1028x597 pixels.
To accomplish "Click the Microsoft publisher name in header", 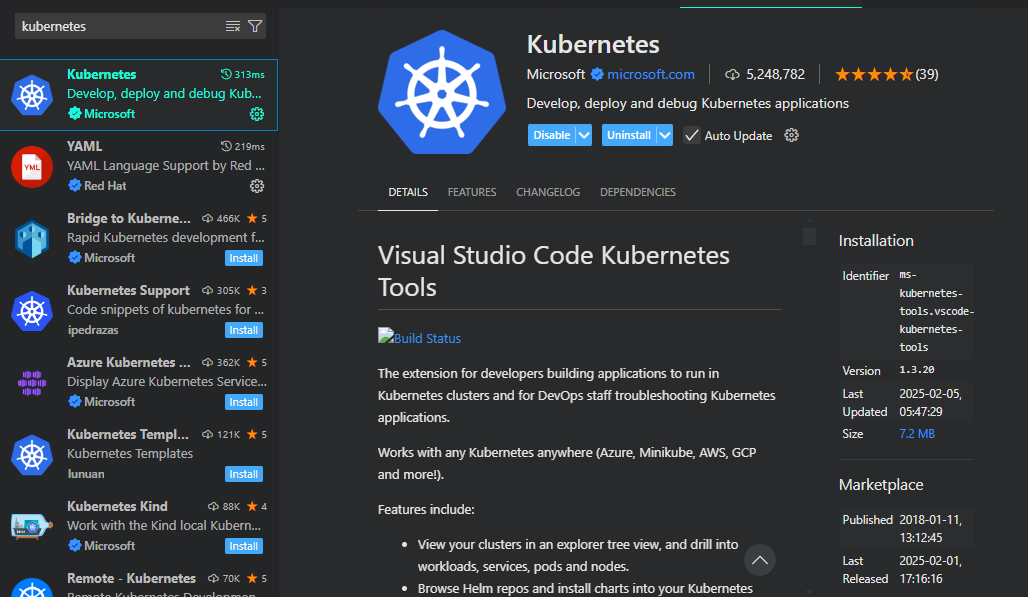I will 556,74.
